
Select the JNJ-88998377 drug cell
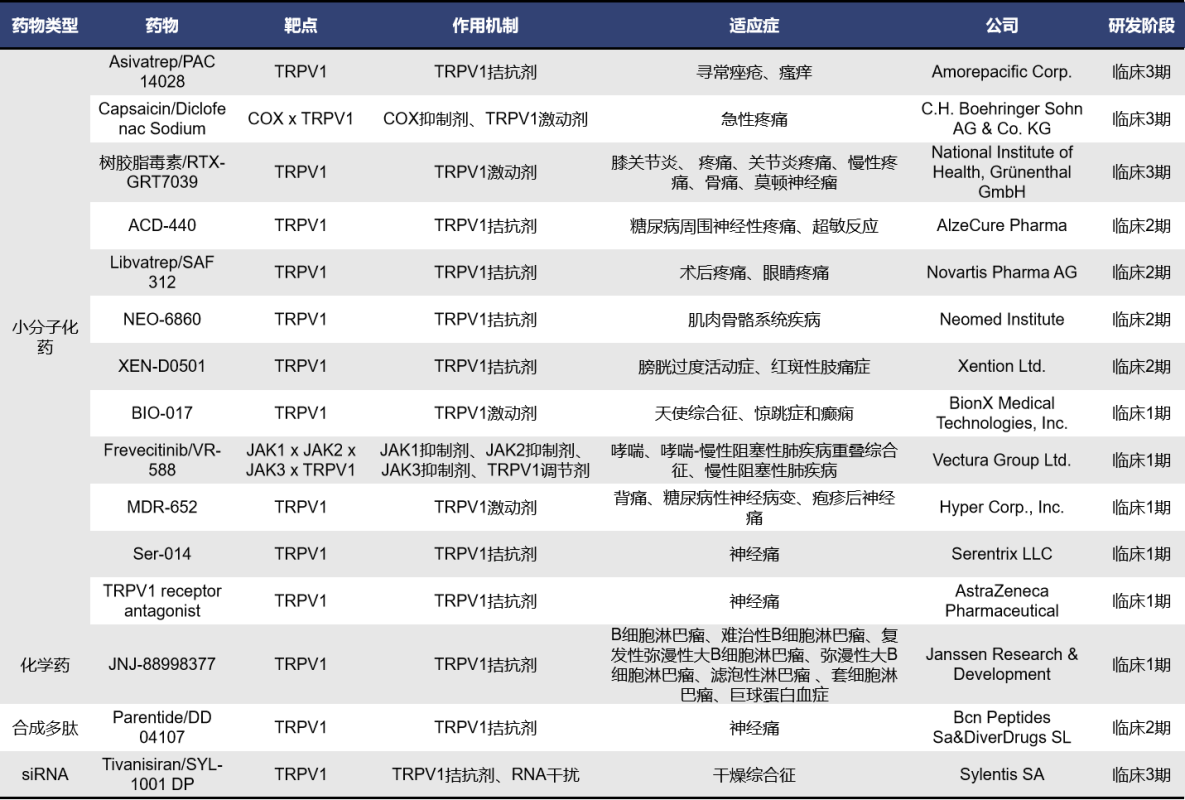pyautogui.click(x=162, y=664)
